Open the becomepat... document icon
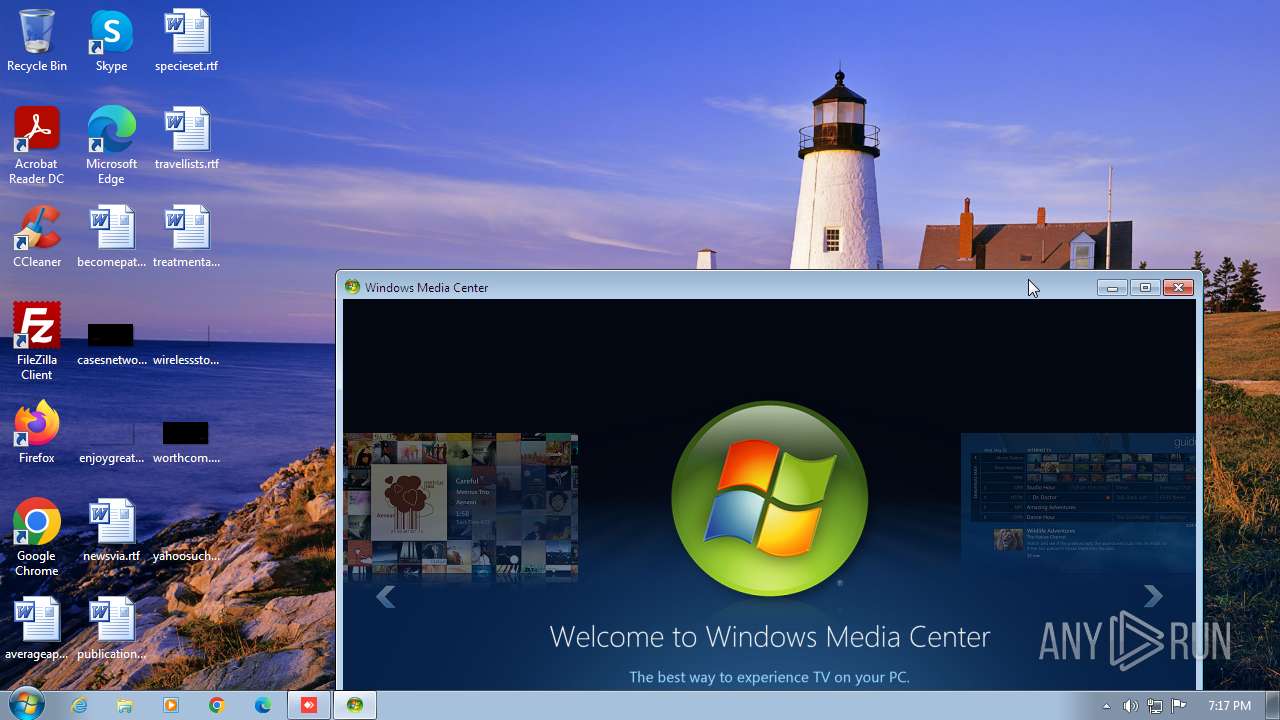1280x720 pixels. (111, 236)
